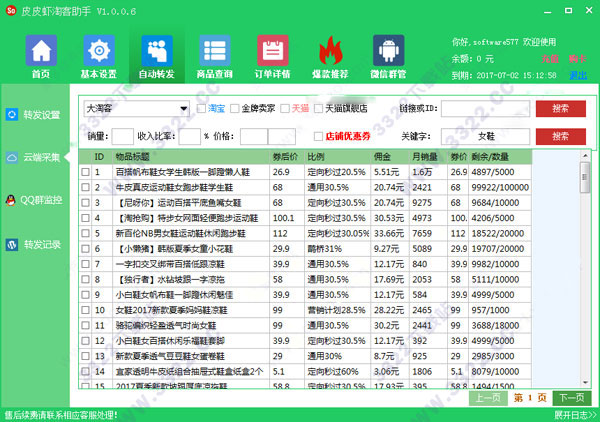Click the vertical scrollbar thumb

[x=585, y=178]
